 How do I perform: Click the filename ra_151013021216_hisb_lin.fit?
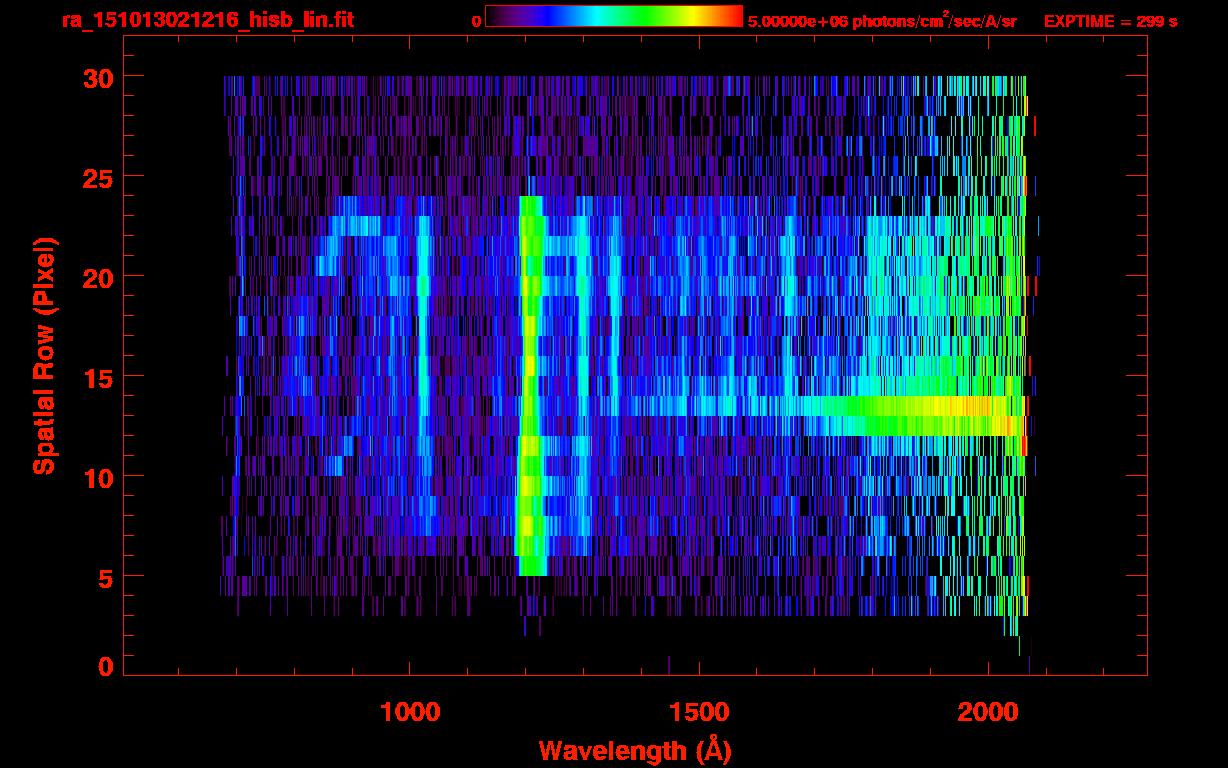coord(207,20)
